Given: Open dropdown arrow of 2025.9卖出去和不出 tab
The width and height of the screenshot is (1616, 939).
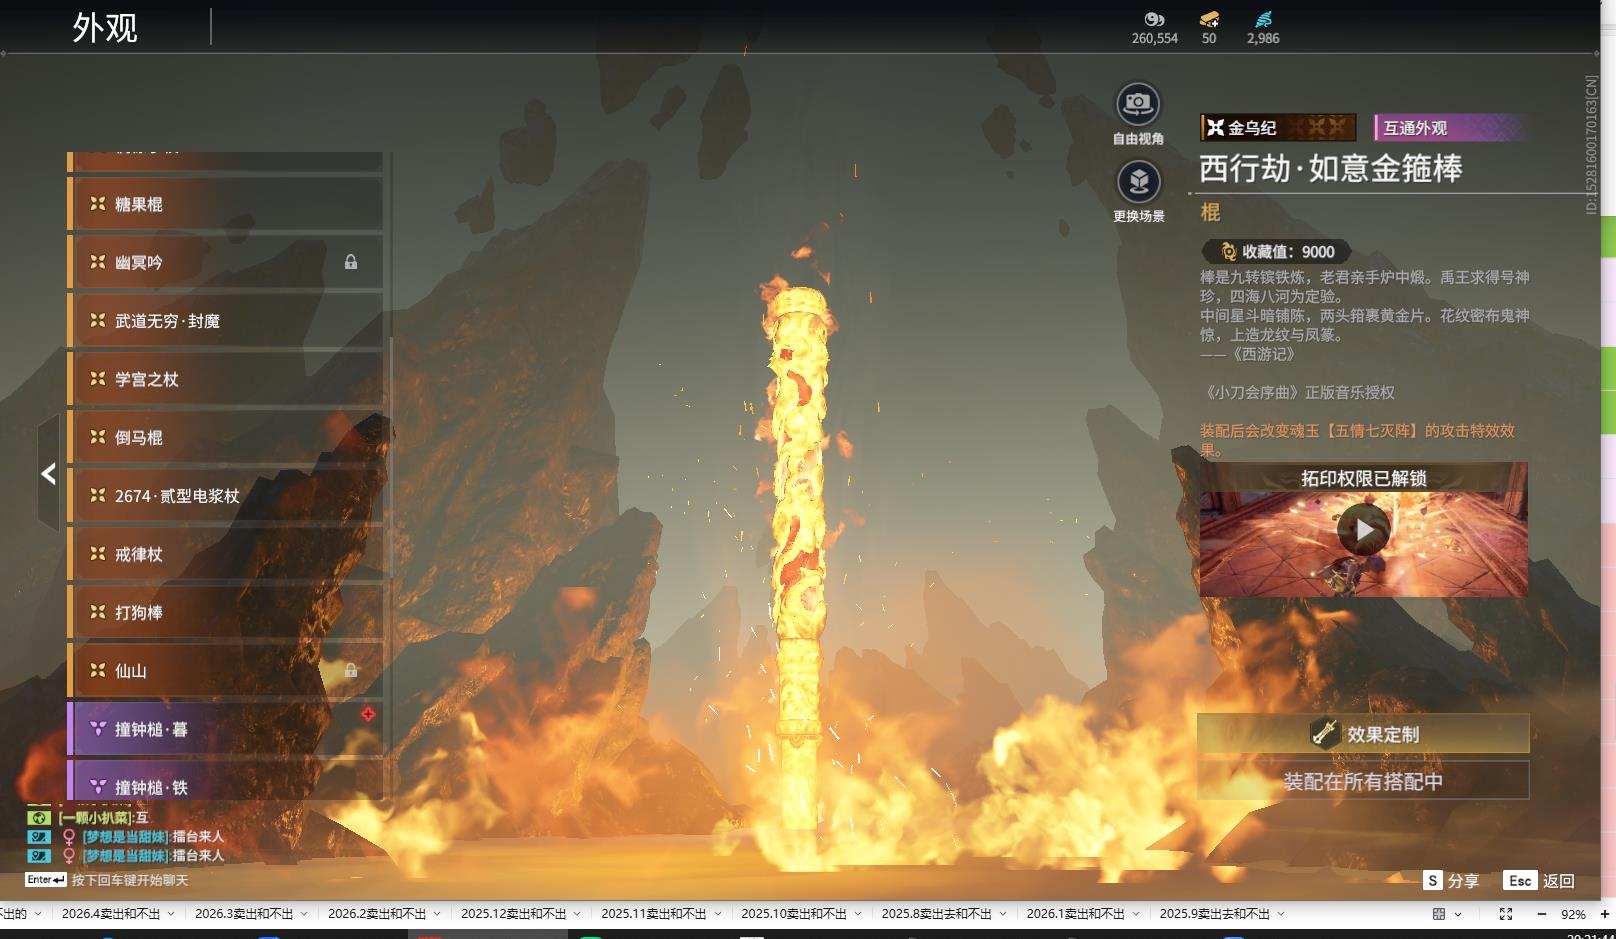Looking at the screenshot, I should tap(1281, 914).
